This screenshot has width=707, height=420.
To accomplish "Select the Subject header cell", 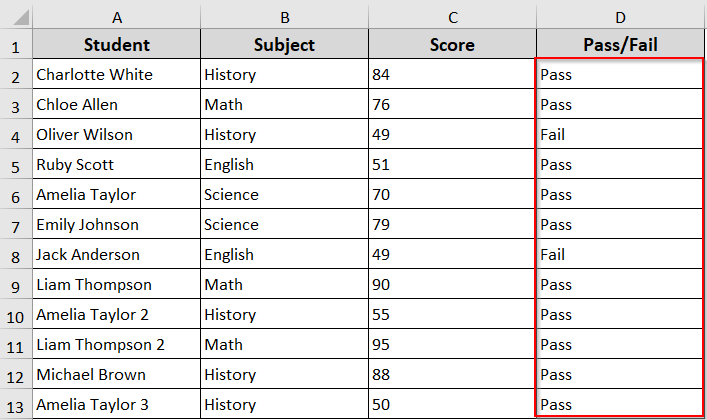I will pos(285,45).
